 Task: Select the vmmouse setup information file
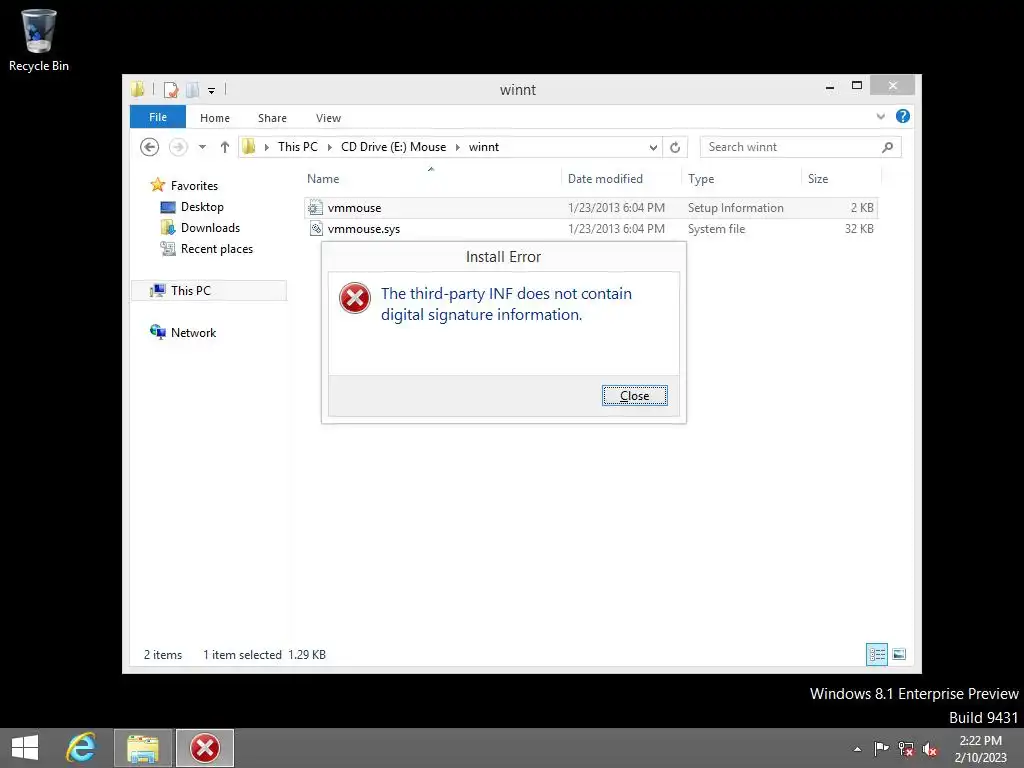[591, 208]
